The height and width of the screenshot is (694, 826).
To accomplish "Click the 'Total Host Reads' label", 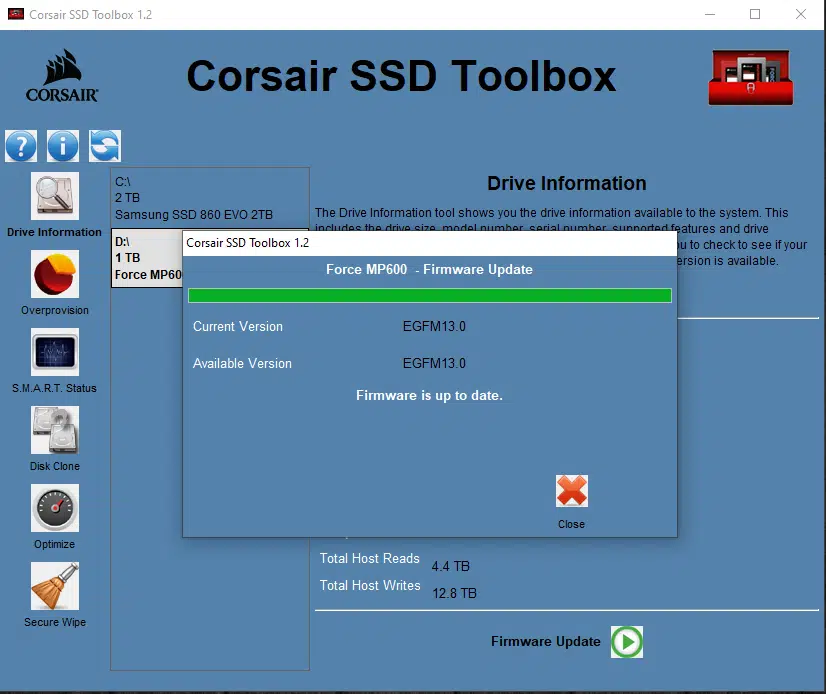I will click(370, 559).
